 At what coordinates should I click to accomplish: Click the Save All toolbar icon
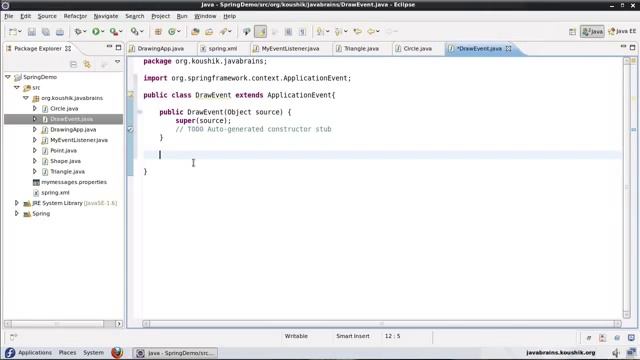(46, 31)
